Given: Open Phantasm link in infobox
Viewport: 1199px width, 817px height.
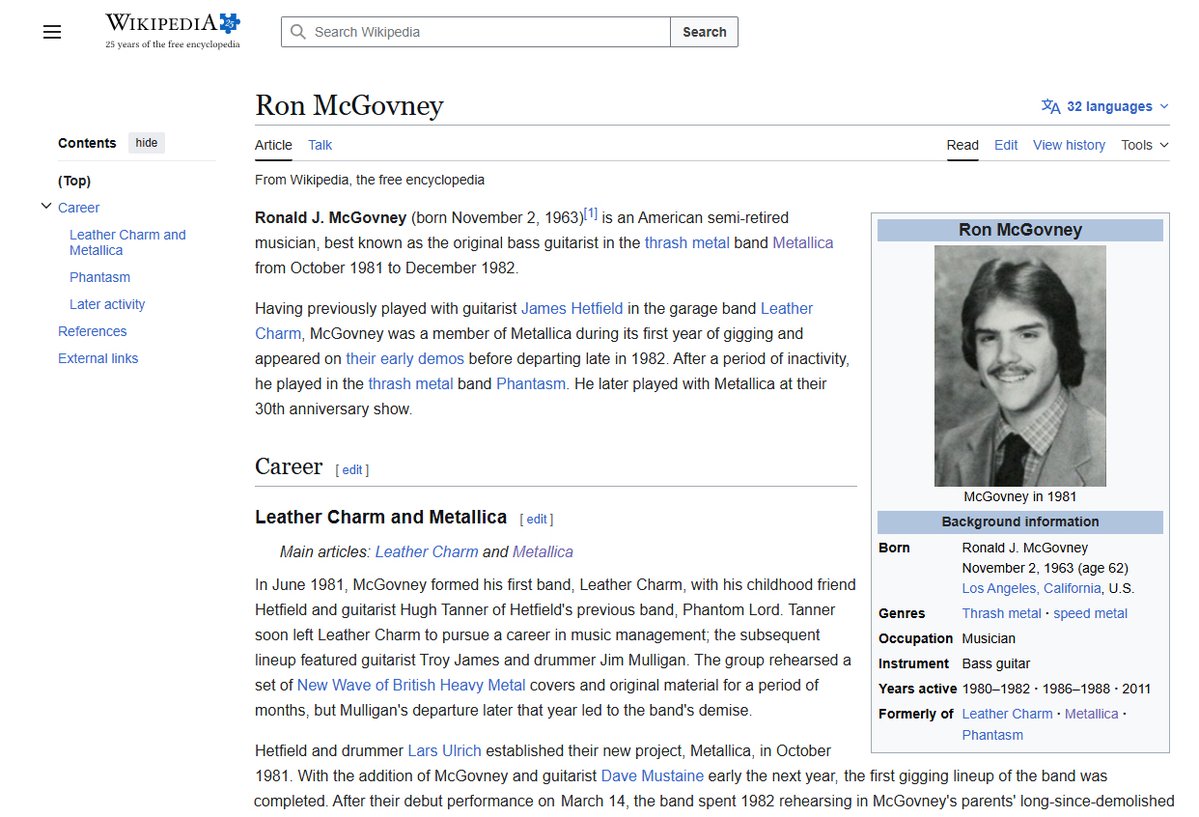Looking at the screenshot, I should point(993,735).
